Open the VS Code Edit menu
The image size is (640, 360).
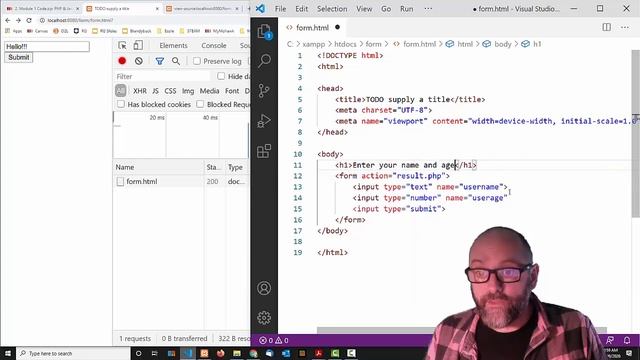coord(302,9)
